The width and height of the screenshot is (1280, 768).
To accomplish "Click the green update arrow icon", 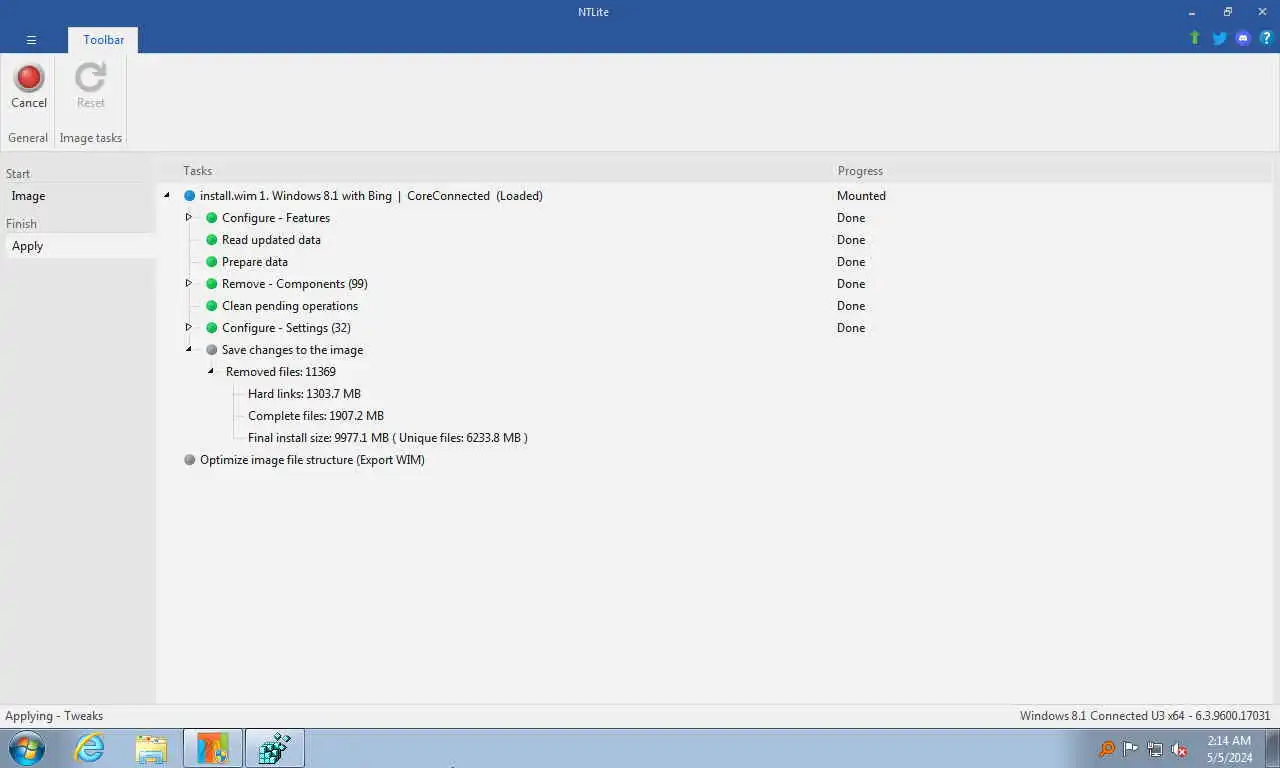I will tap(1194, 38).
